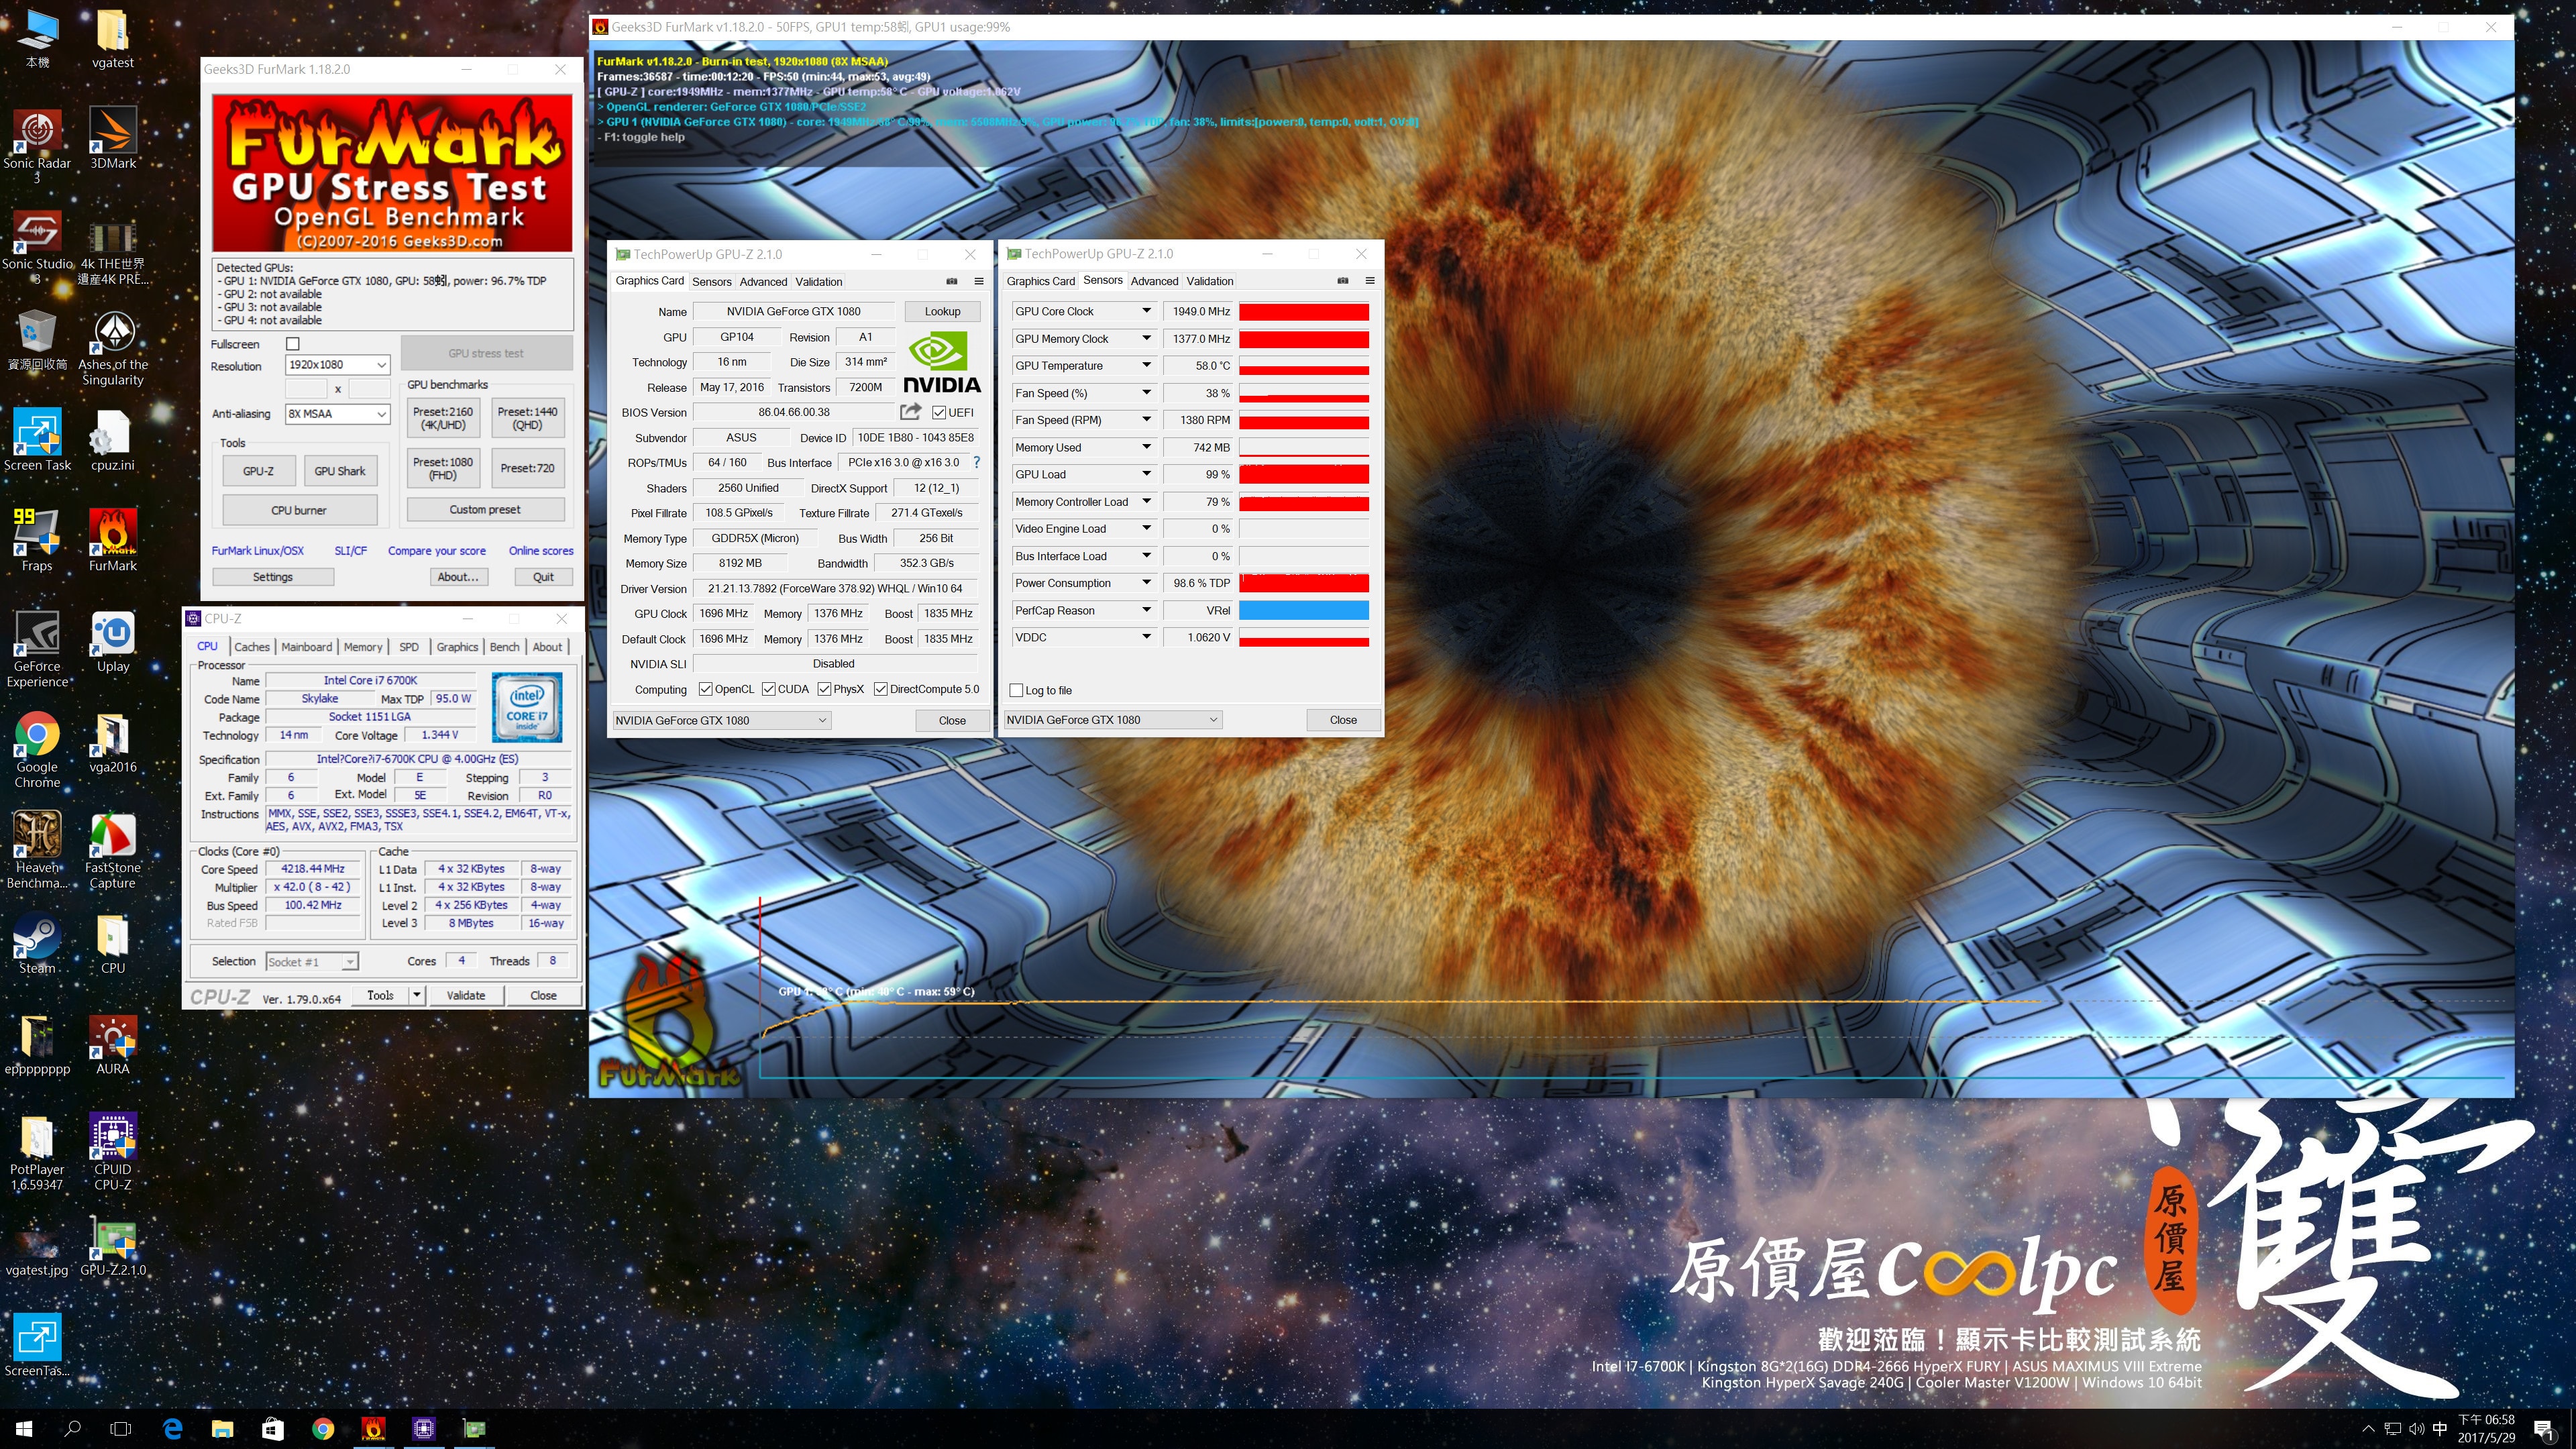This screenshot has height=1449, width=2576.
Task: Expand the Power Consumption sensor dropdown
Action: tap(1147, 583)
